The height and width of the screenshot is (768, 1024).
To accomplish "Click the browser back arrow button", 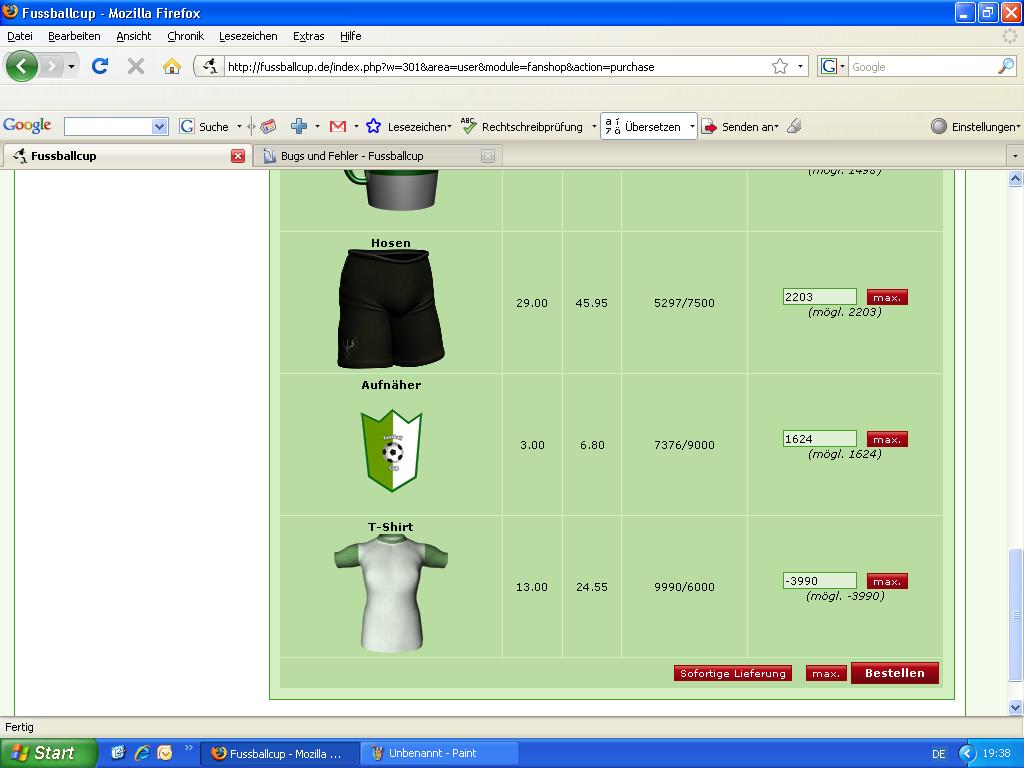I will [22, 66].
